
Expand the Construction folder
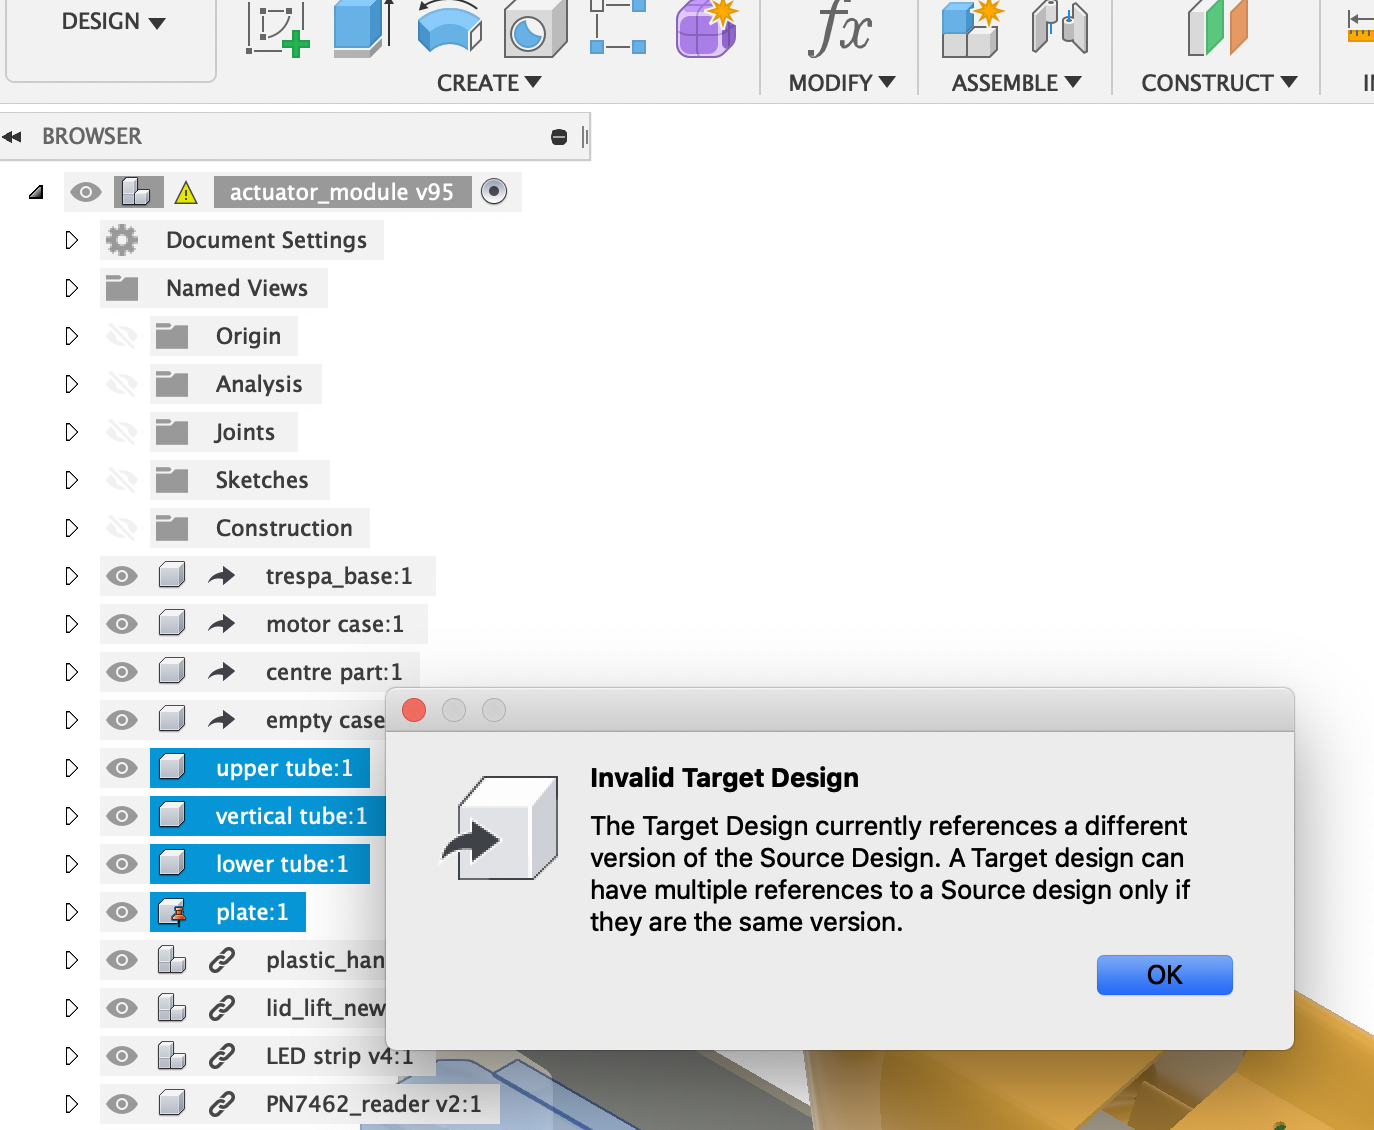(x=71, y=528)
